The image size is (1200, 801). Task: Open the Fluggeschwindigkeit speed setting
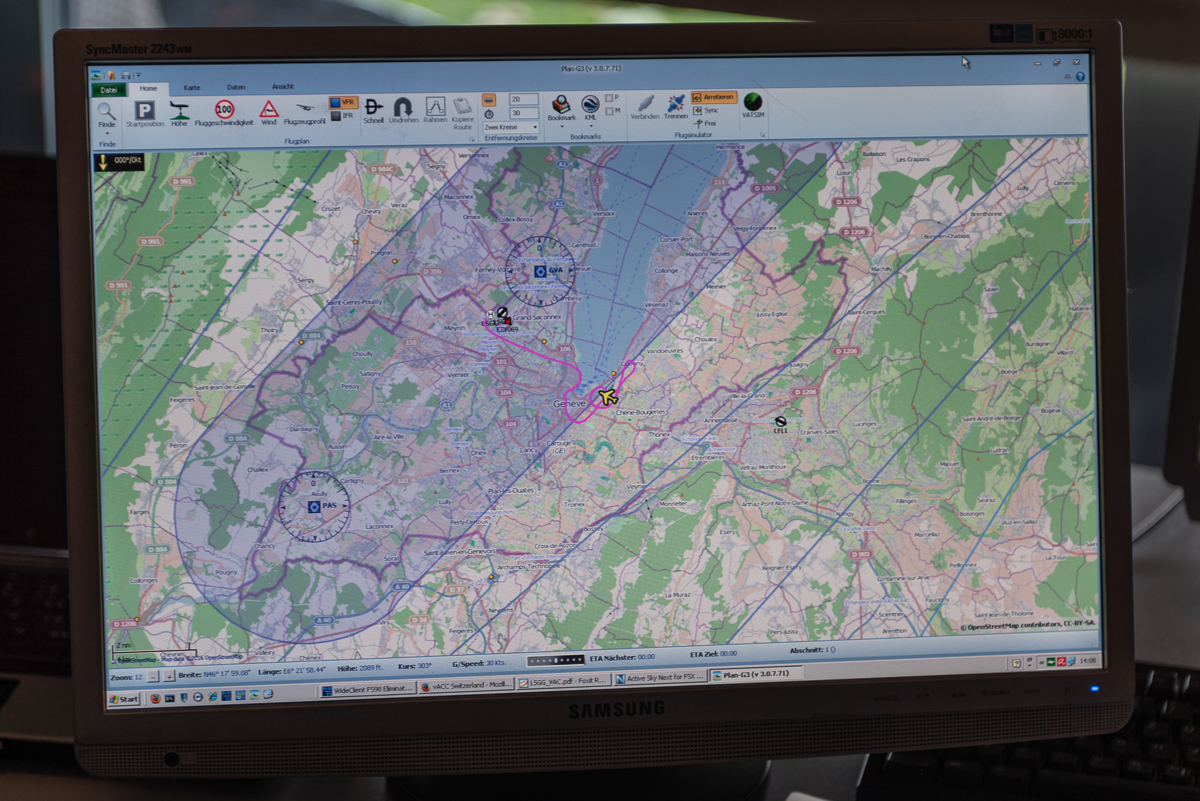(225, 110)
